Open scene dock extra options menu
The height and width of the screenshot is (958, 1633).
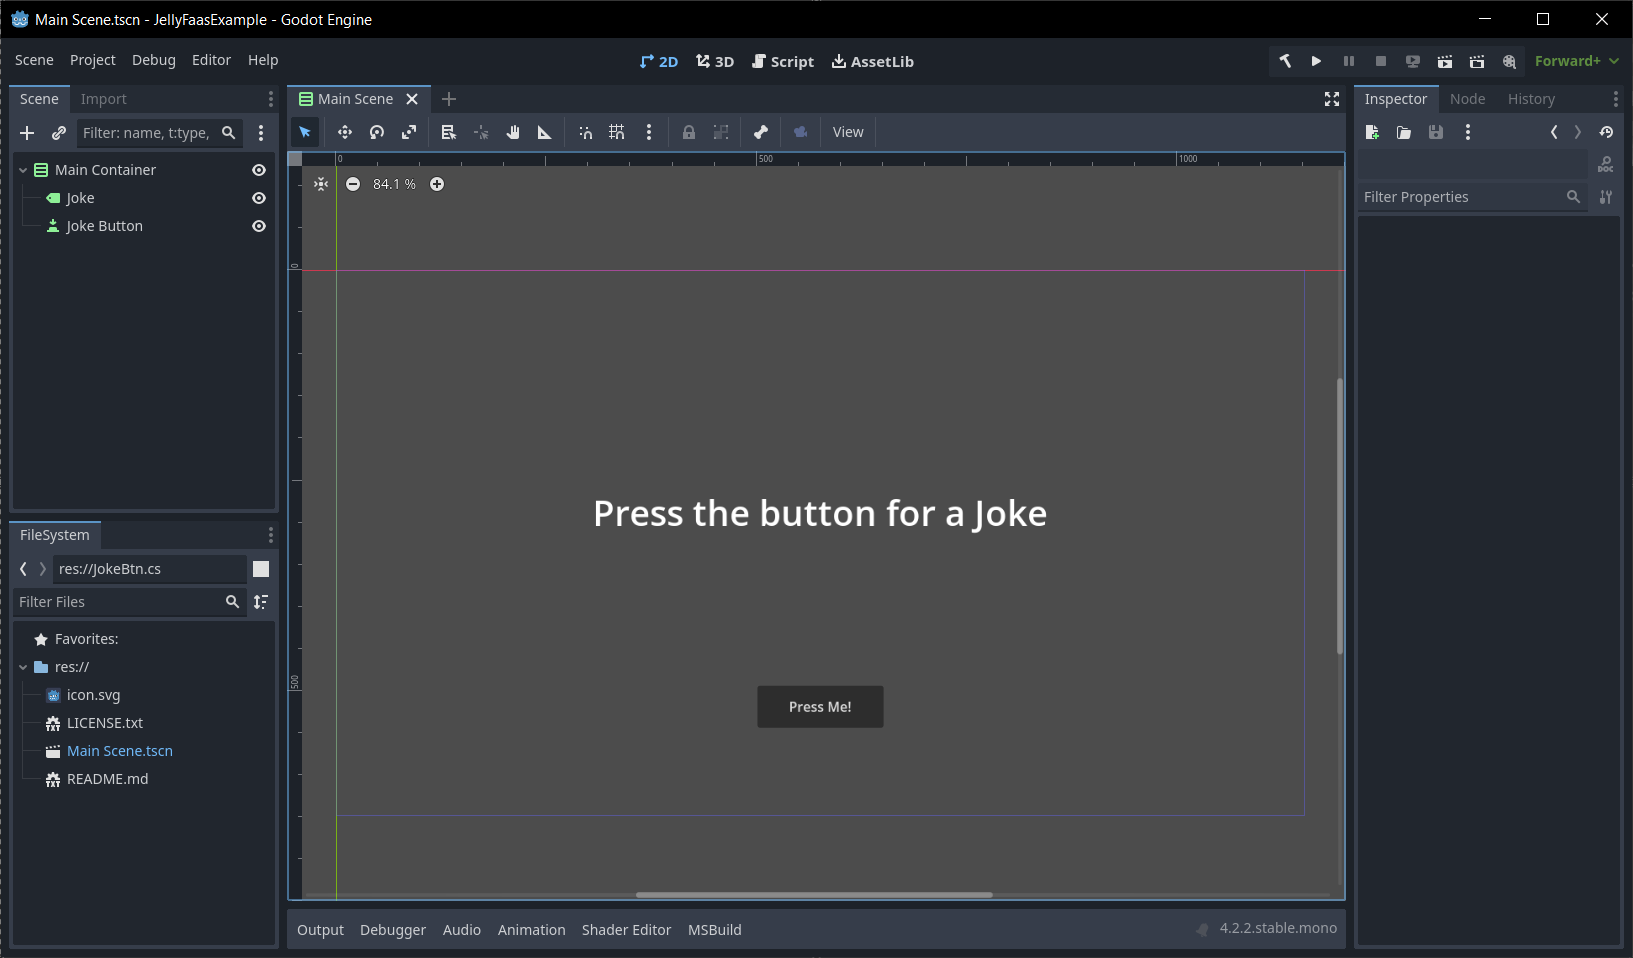[261, 133]
